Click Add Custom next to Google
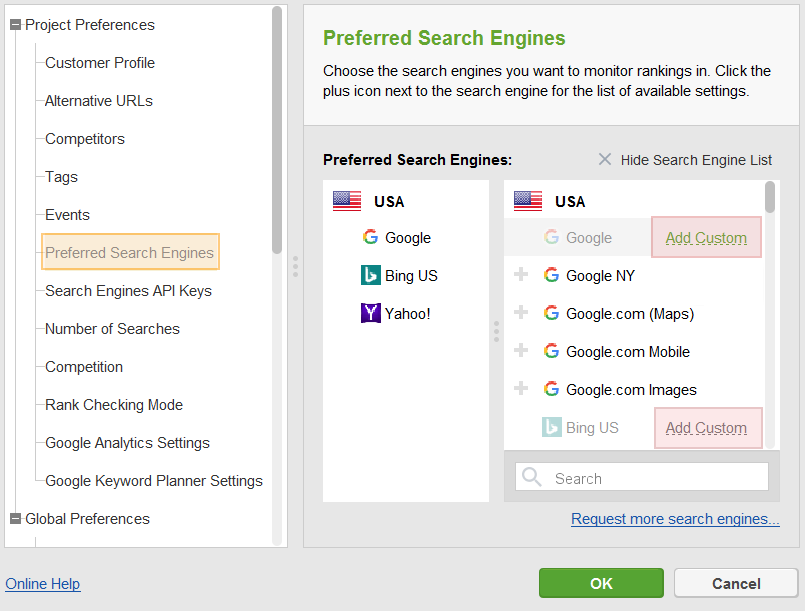Image resolution: width=805 pixels, height=611 pixels. (706, 238)
